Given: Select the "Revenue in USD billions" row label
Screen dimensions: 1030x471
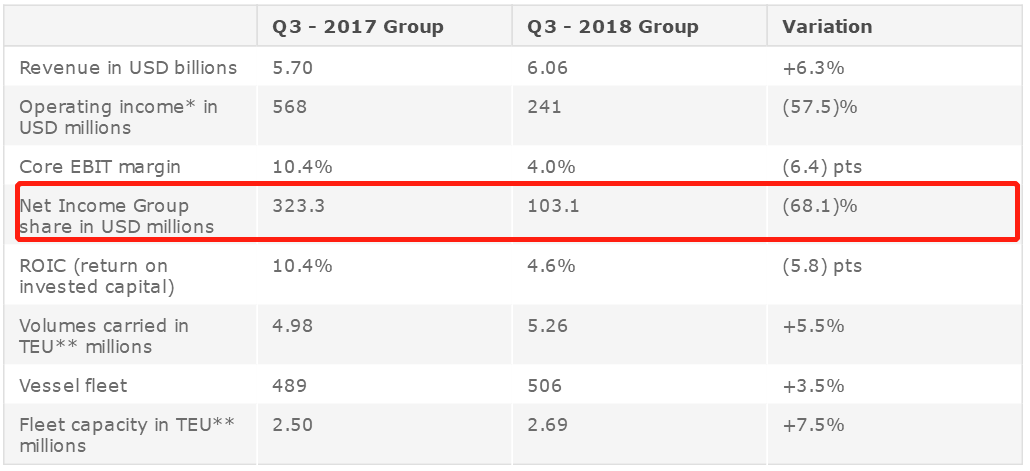Looking at the screenshot, I should click(x=128, y=68).
